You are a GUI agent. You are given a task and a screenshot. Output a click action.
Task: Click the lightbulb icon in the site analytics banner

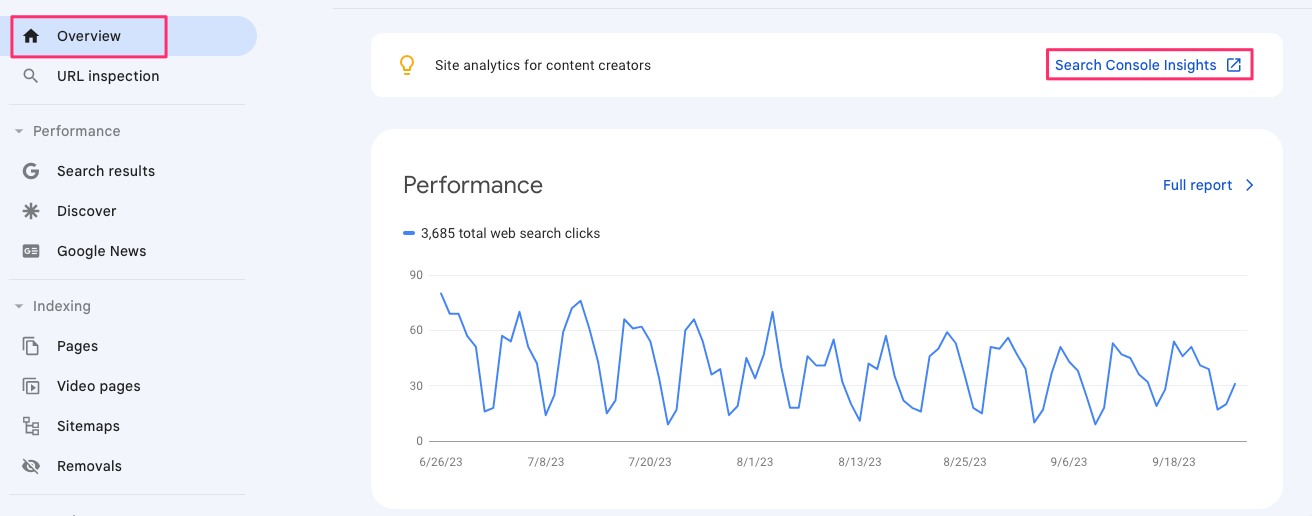click(x=406, y=65)
